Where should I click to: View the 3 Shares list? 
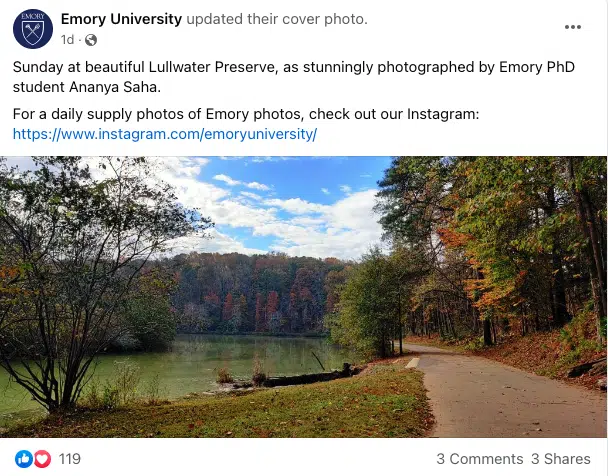point(563,459)
